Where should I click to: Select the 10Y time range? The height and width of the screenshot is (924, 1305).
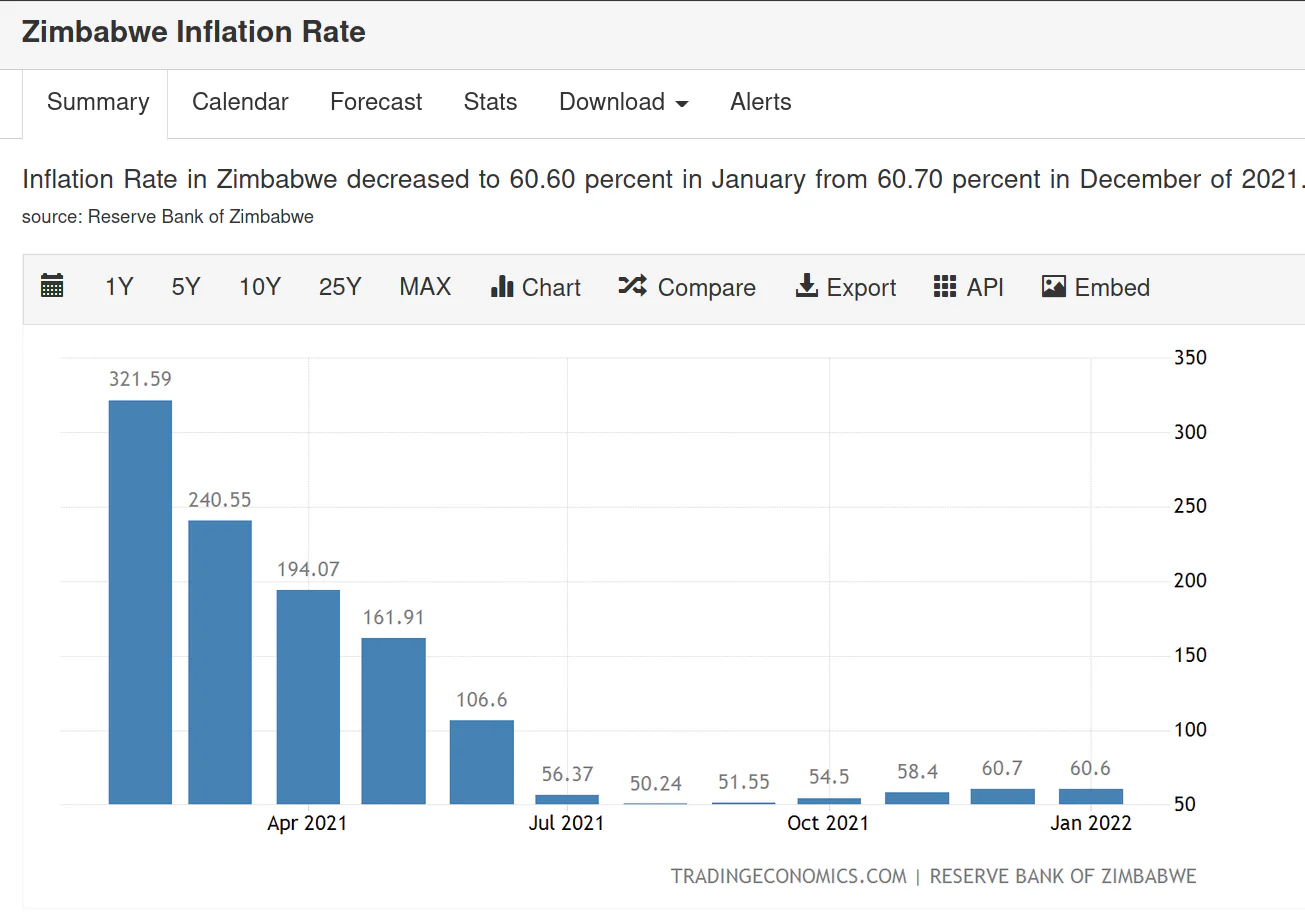click(x=260, y=287)
